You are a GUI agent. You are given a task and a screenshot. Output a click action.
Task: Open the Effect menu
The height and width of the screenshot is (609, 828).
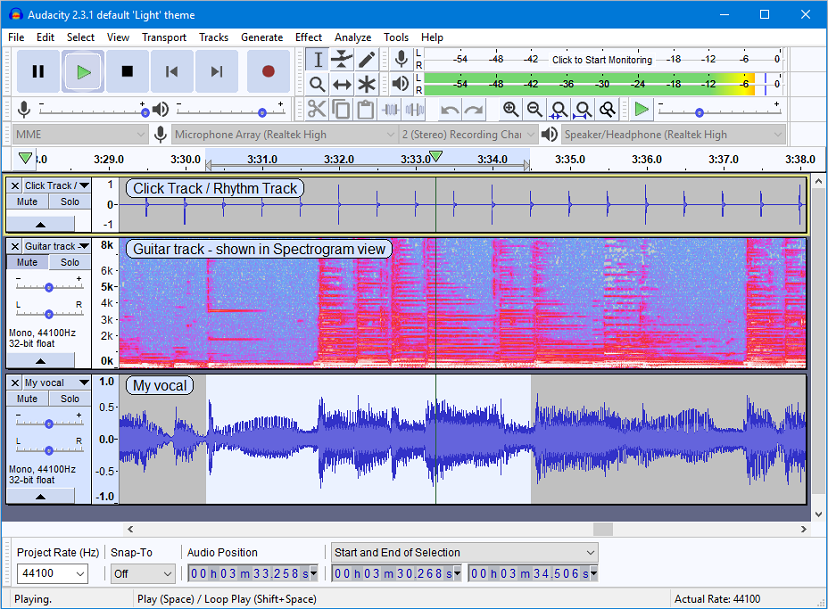pos(308,37)
